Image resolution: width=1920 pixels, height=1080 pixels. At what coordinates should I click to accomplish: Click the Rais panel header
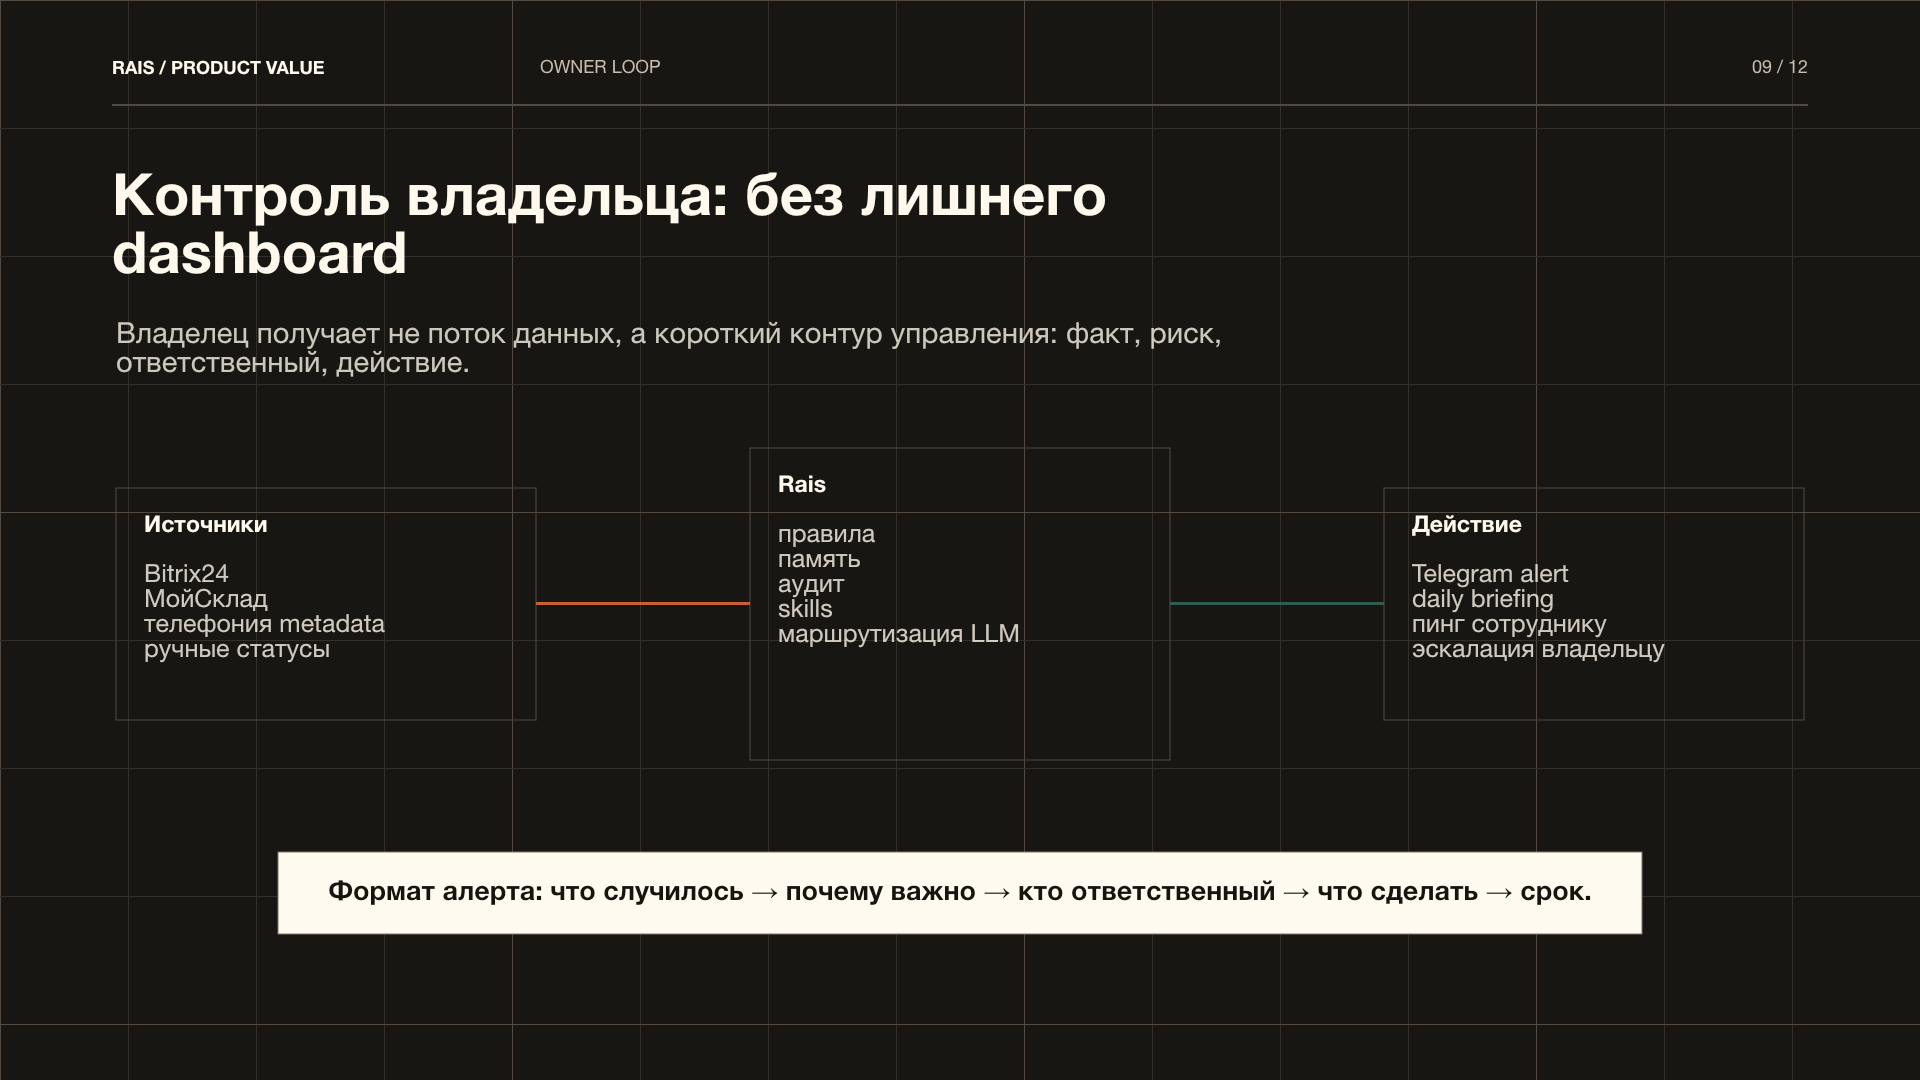pos(803,484)
